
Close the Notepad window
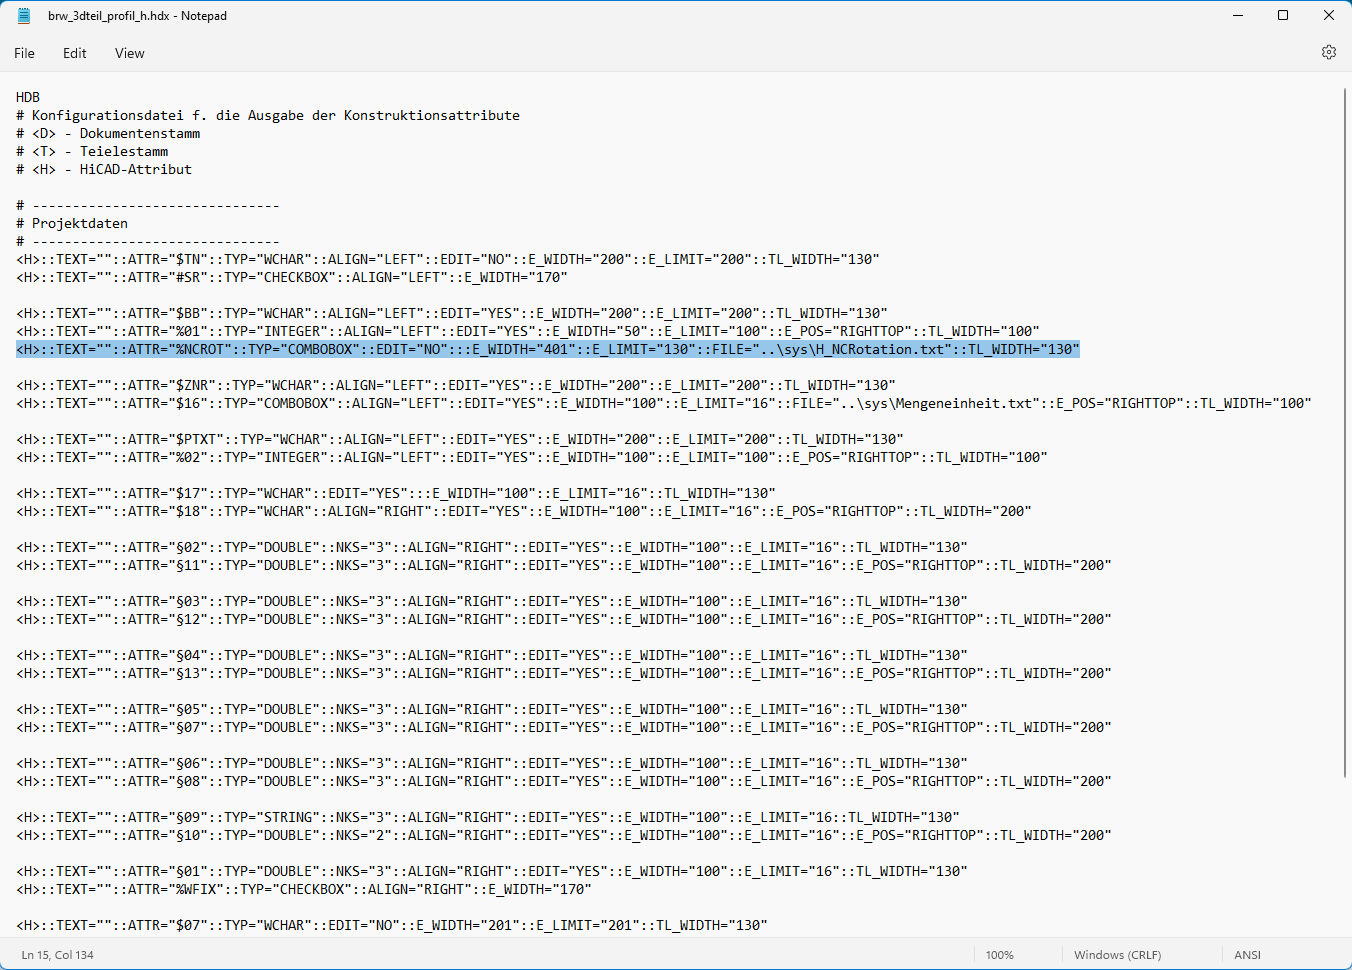point(1328,16)
